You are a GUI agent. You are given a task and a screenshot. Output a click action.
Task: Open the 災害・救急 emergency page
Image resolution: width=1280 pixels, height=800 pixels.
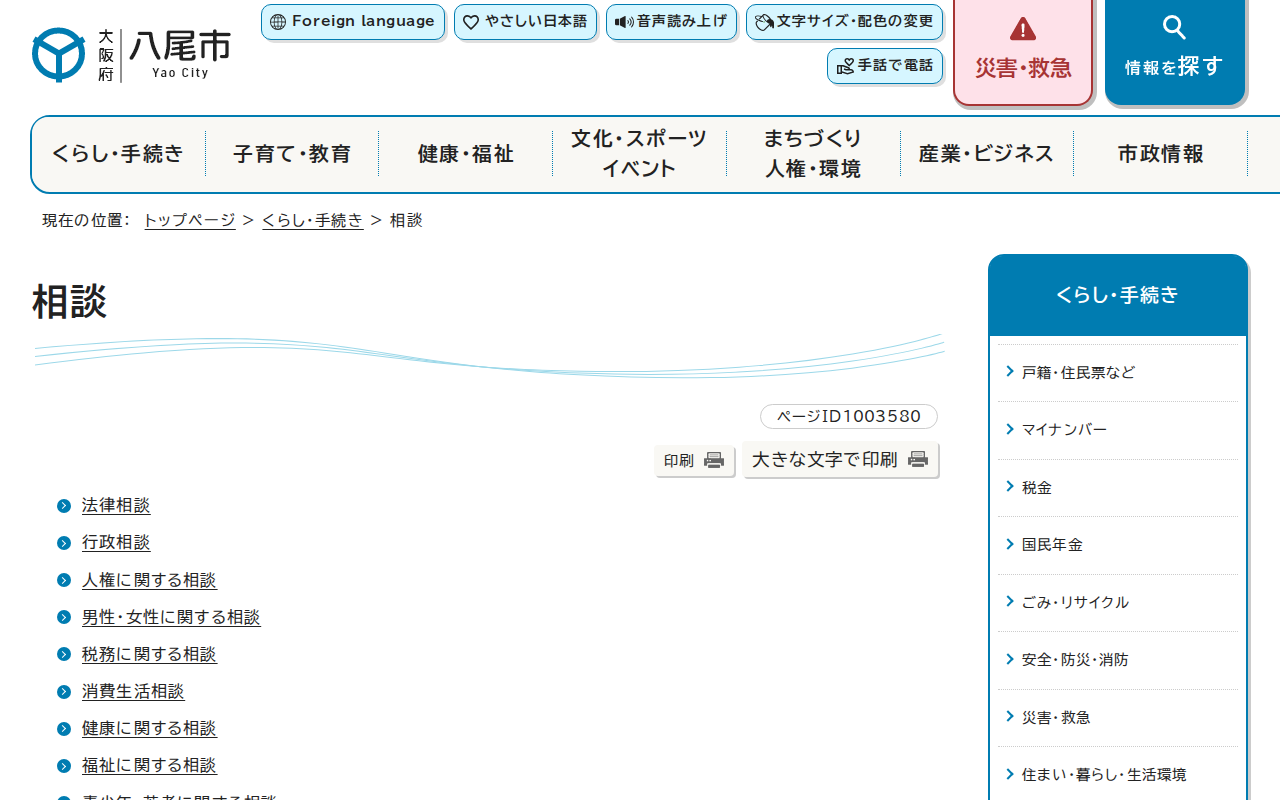[x=1023, y=51]
